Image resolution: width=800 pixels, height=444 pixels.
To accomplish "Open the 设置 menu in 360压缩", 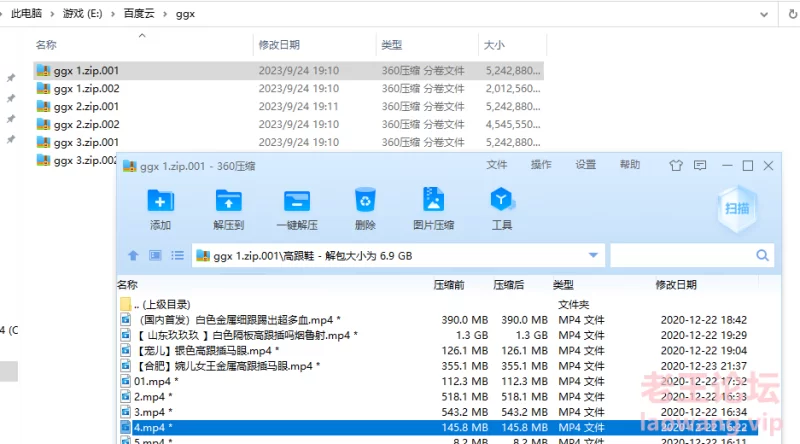I will point(586,165).
